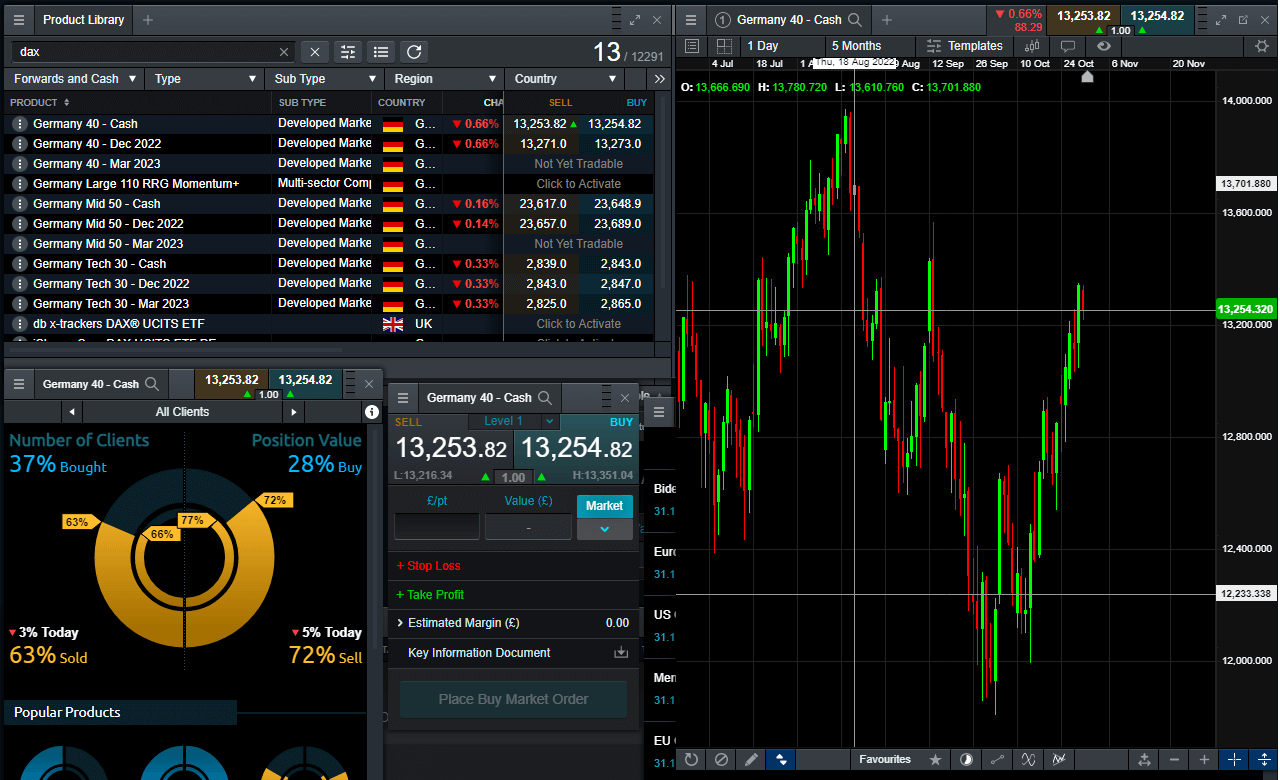Image resolution: width=1280 pixels, height=780 pixels.
Task: Select the trendline drawing tool
Action: pos(997,759)
